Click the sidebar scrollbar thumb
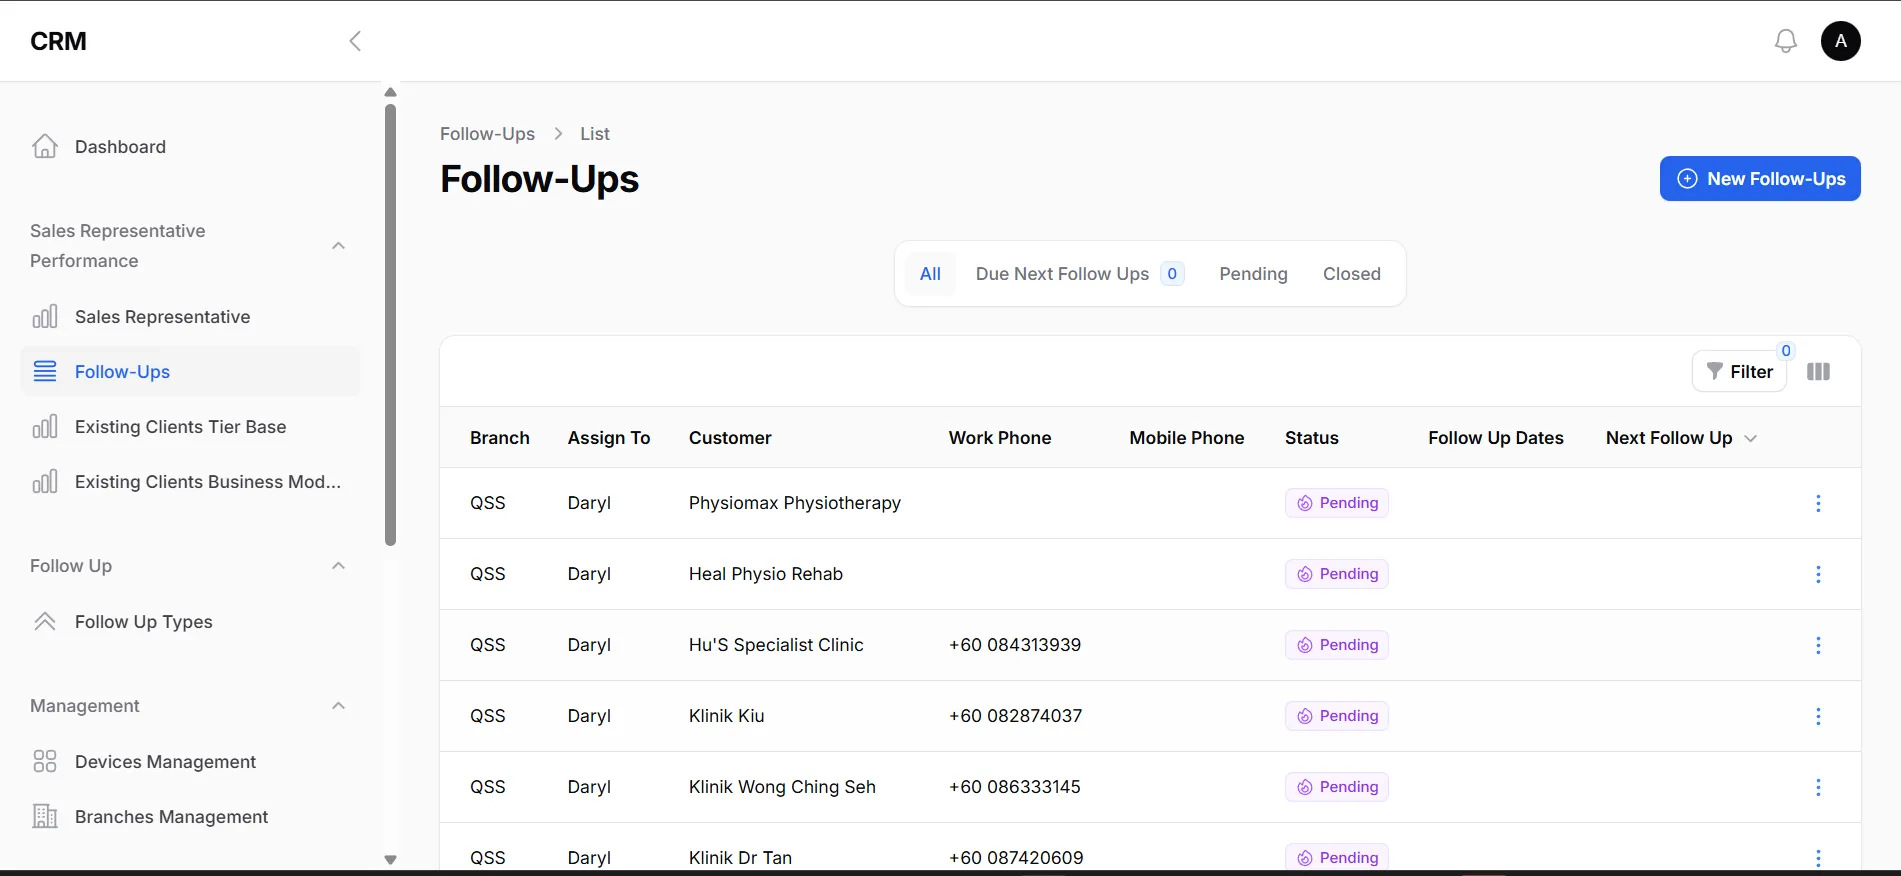Screen dimensions: 1901x876 390,325
